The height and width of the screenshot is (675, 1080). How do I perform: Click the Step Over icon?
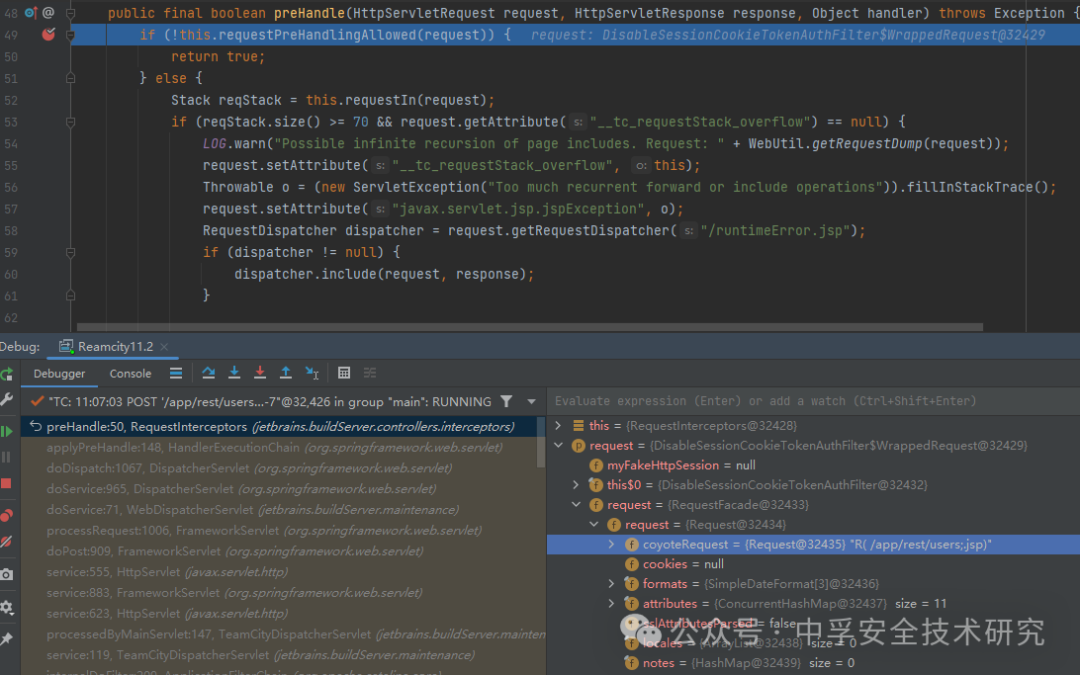click(209, 373)
